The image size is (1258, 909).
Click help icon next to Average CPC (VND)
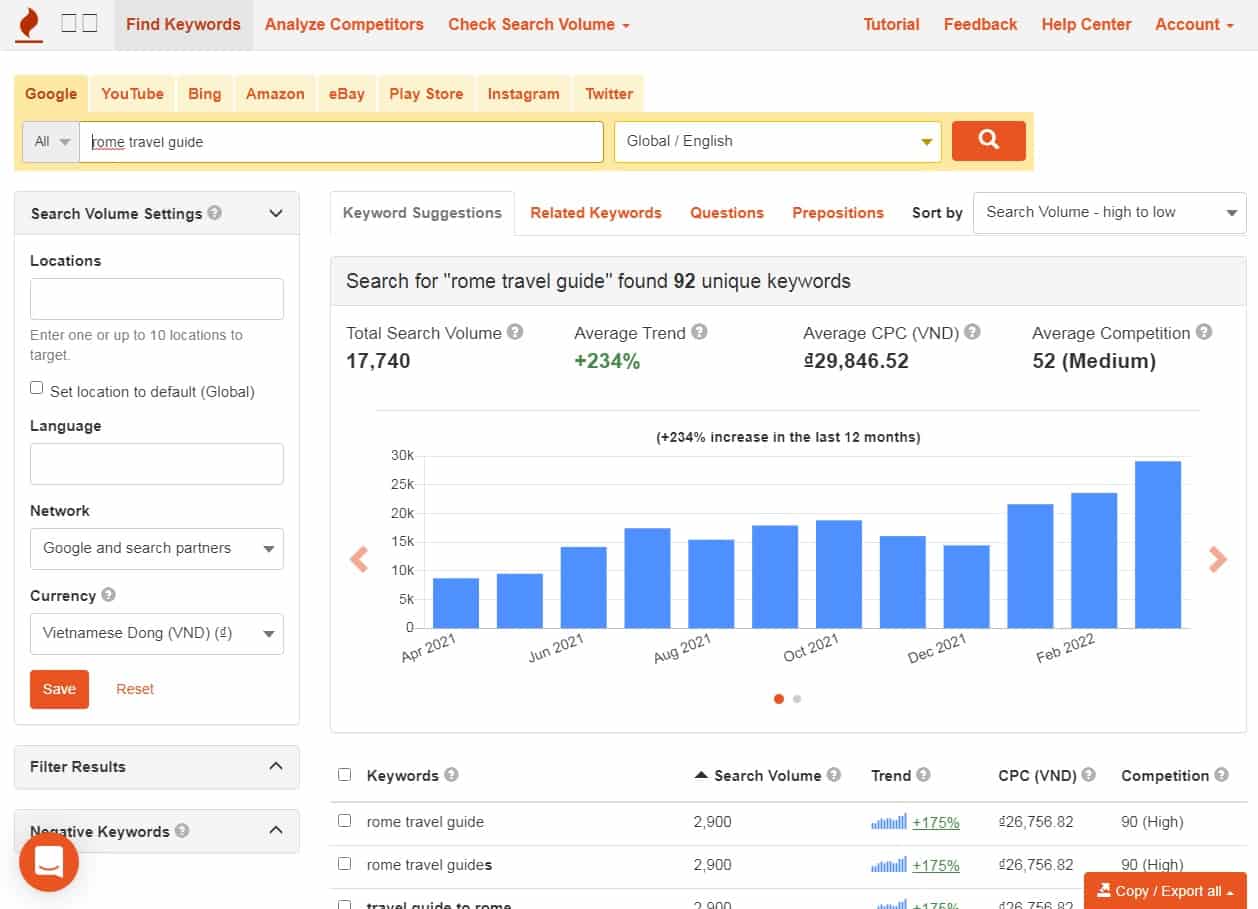tap(972, 332)
